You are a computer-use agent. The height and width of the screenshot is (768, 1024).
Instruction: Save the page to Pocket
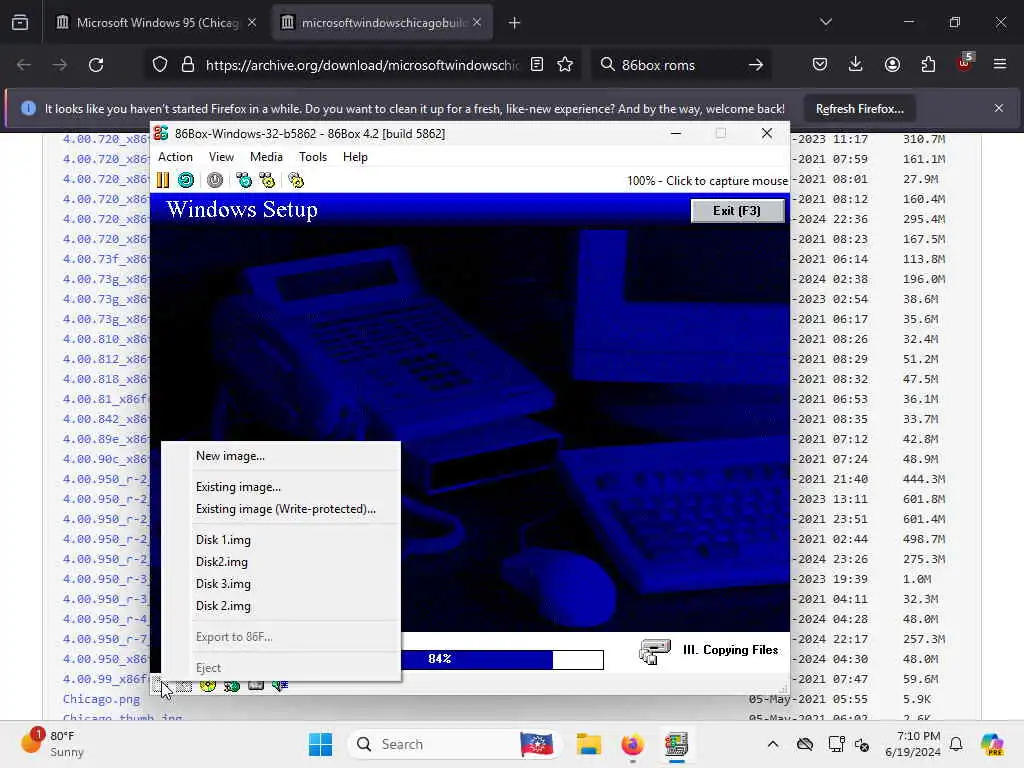(x=820, y=65)
